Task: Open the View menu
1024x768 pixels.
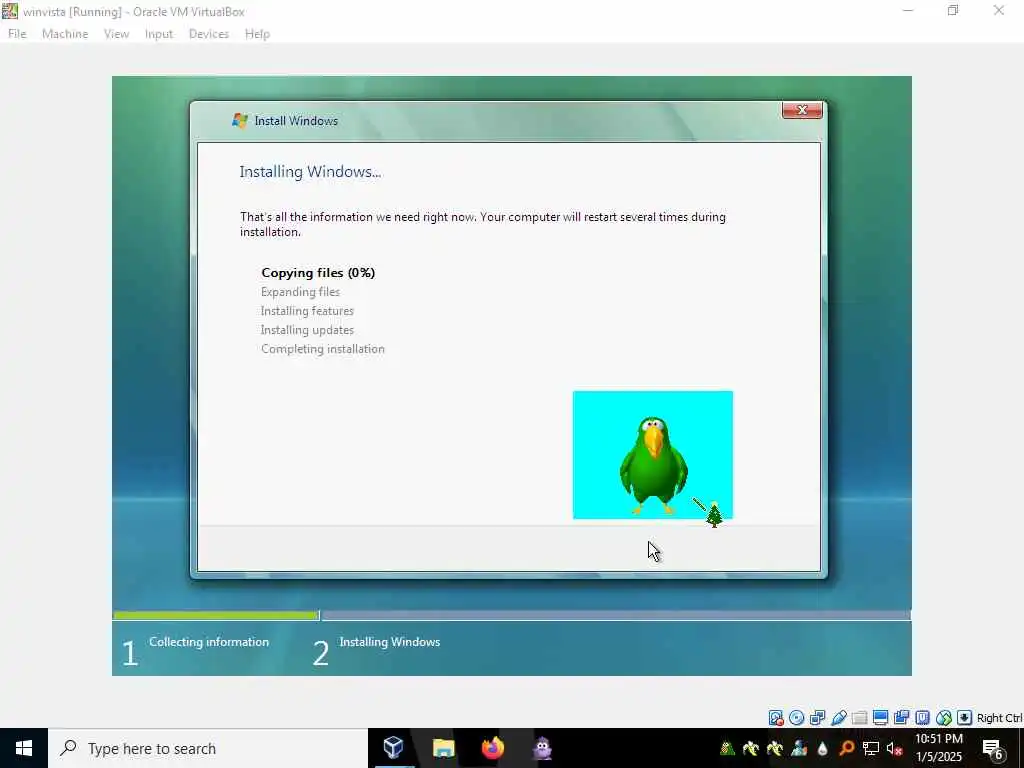Action: (x=116, y=34)
